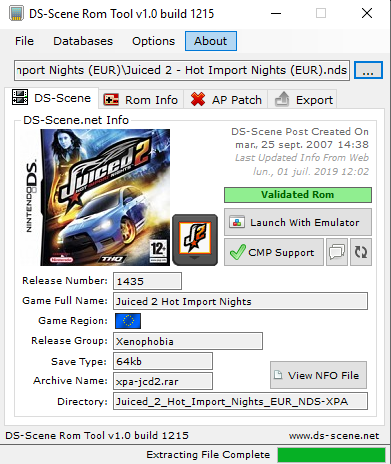This screenshot has width=391, height=464.
Task: Click the European flag region icon
Action: [x=128, y=321]
